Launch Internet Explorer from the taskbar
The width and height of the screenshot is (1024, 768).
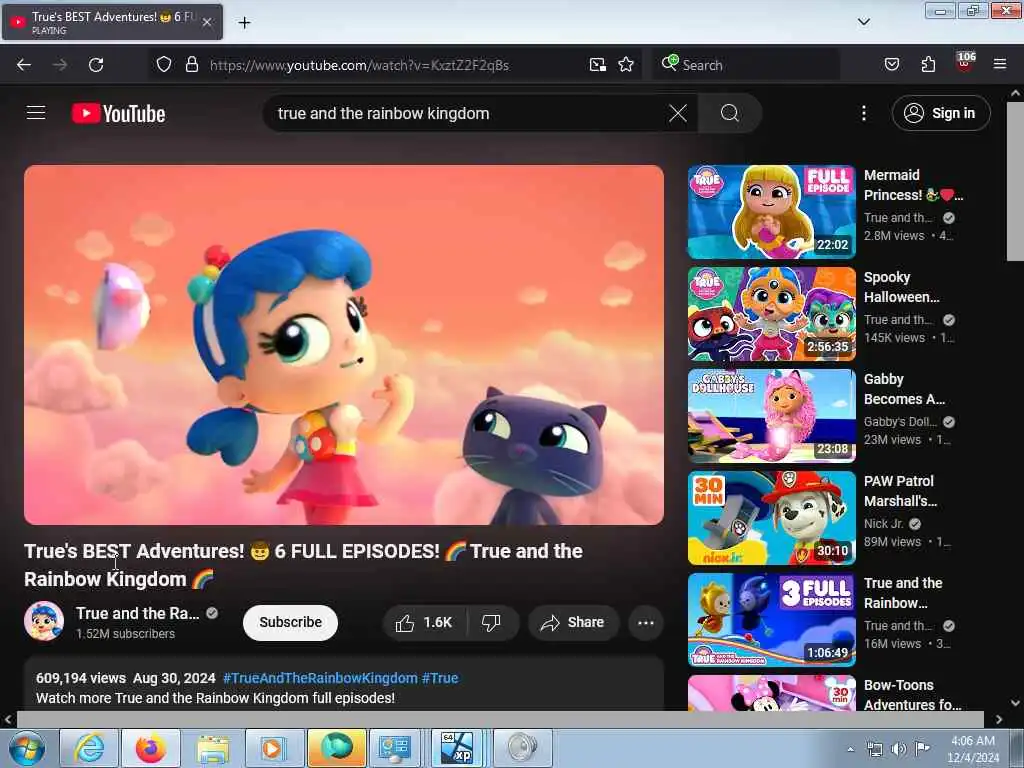(89, 748)
